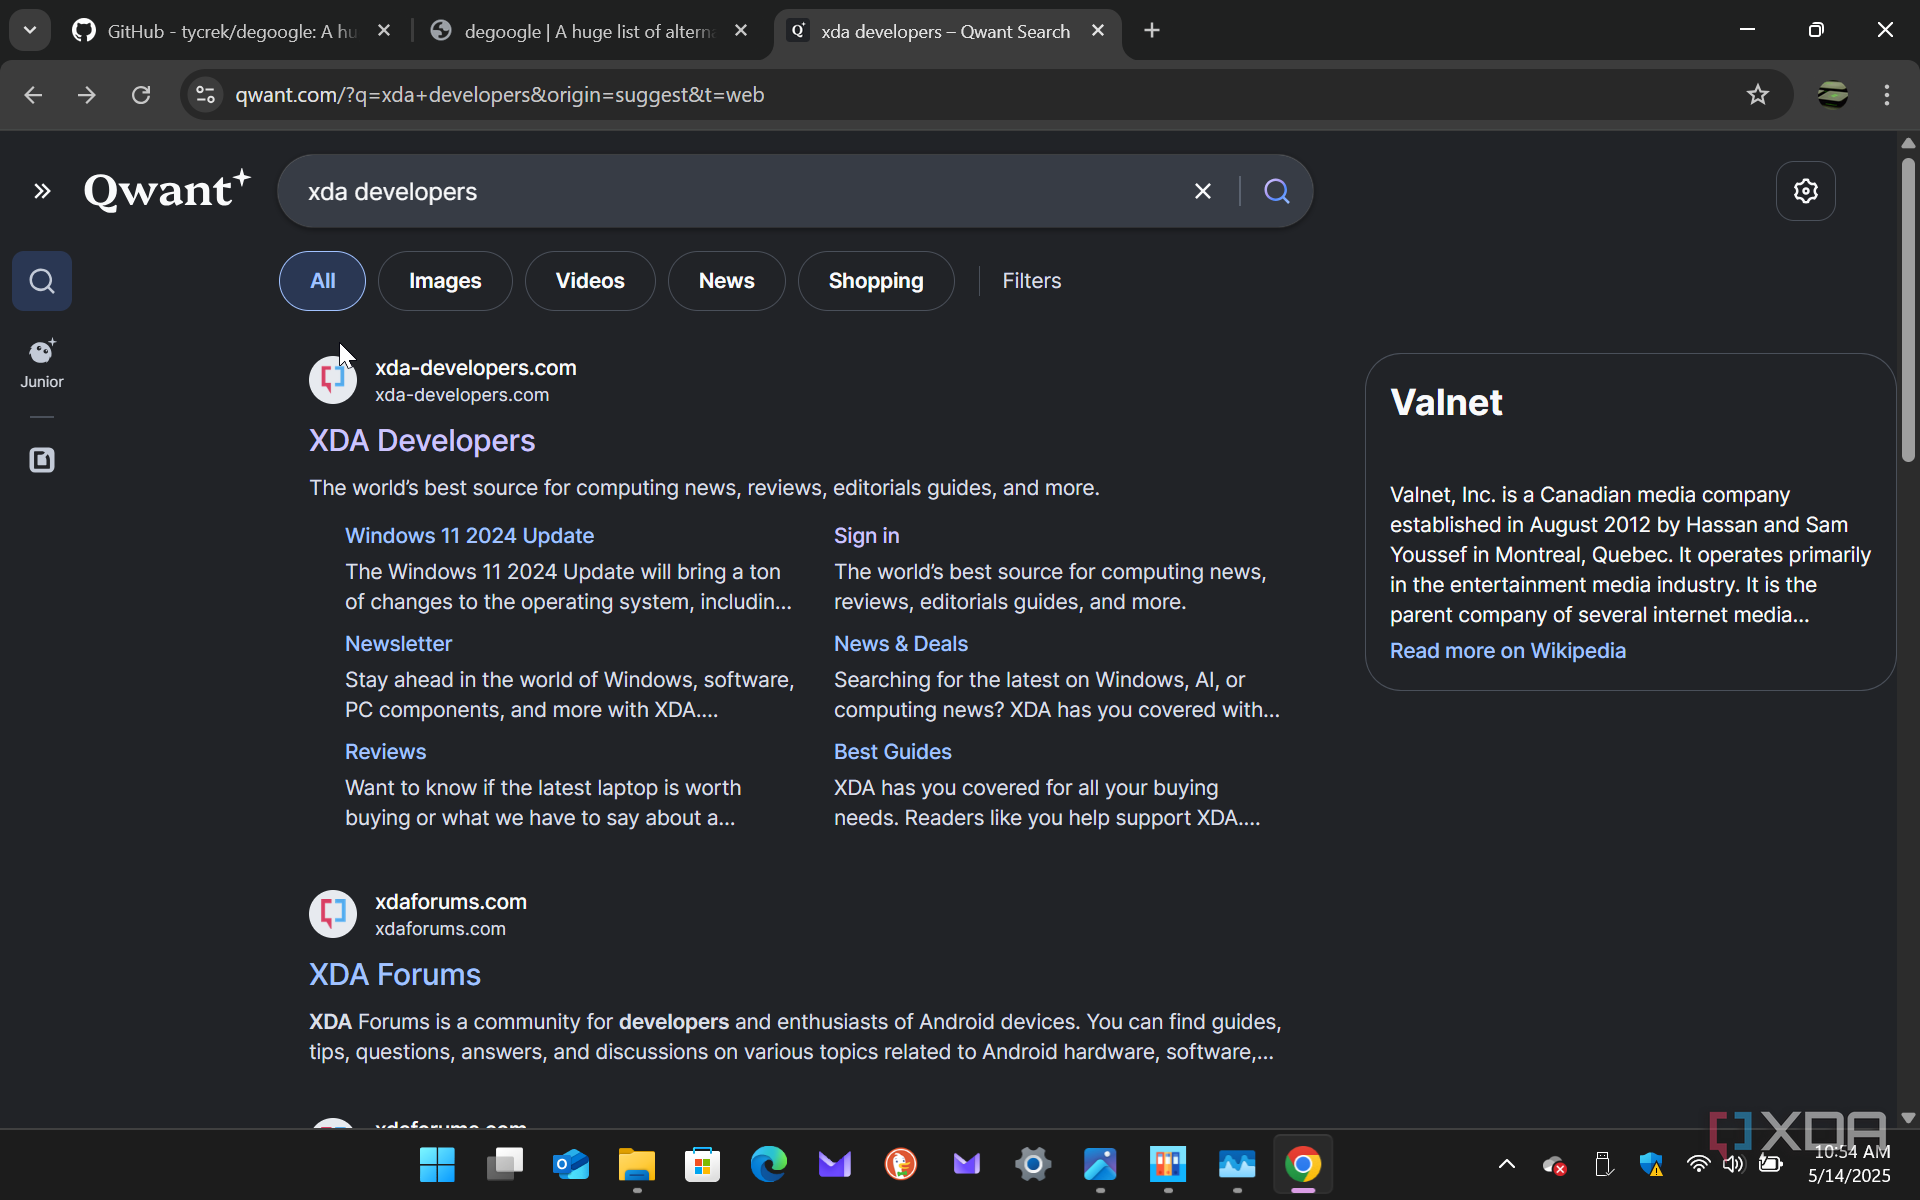The image size is (1920, 1200).
Task: Bookmark this page with star icon
Action: (1758, 95)
